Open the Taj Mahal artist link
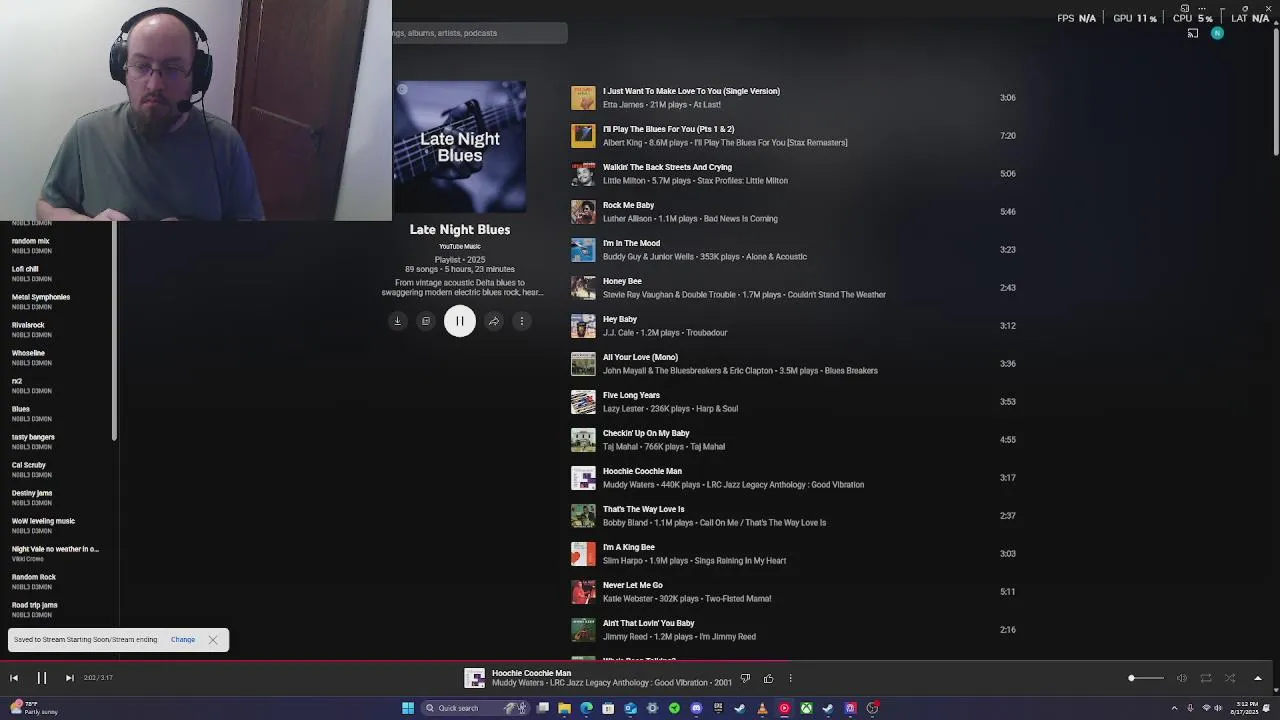The height and width of the screenshot is (720, 1280). tap(620, 447)
